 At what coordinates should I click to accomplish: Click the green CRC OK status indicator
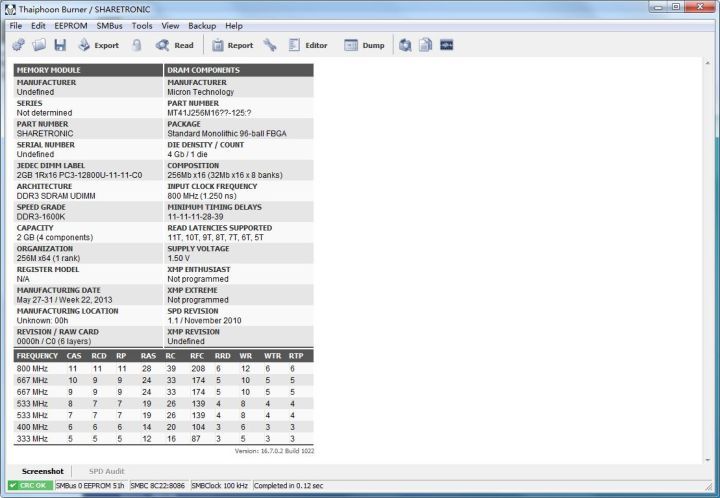(x=30, y=486)
